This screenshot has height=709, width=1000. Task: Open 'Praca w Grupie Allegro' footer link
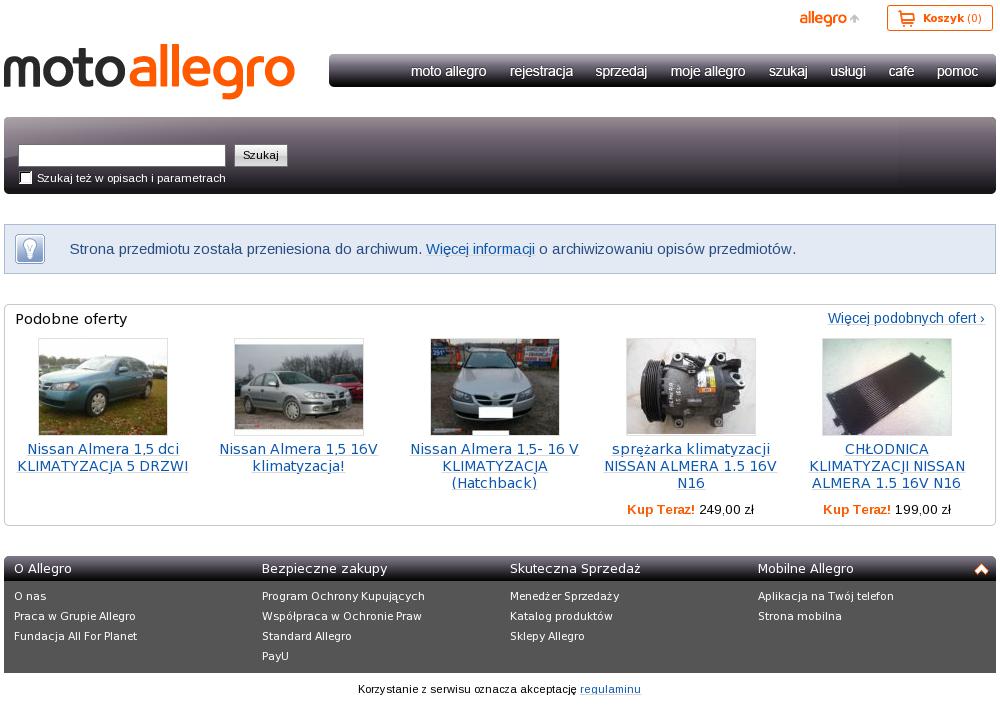[x=75, y=617]
